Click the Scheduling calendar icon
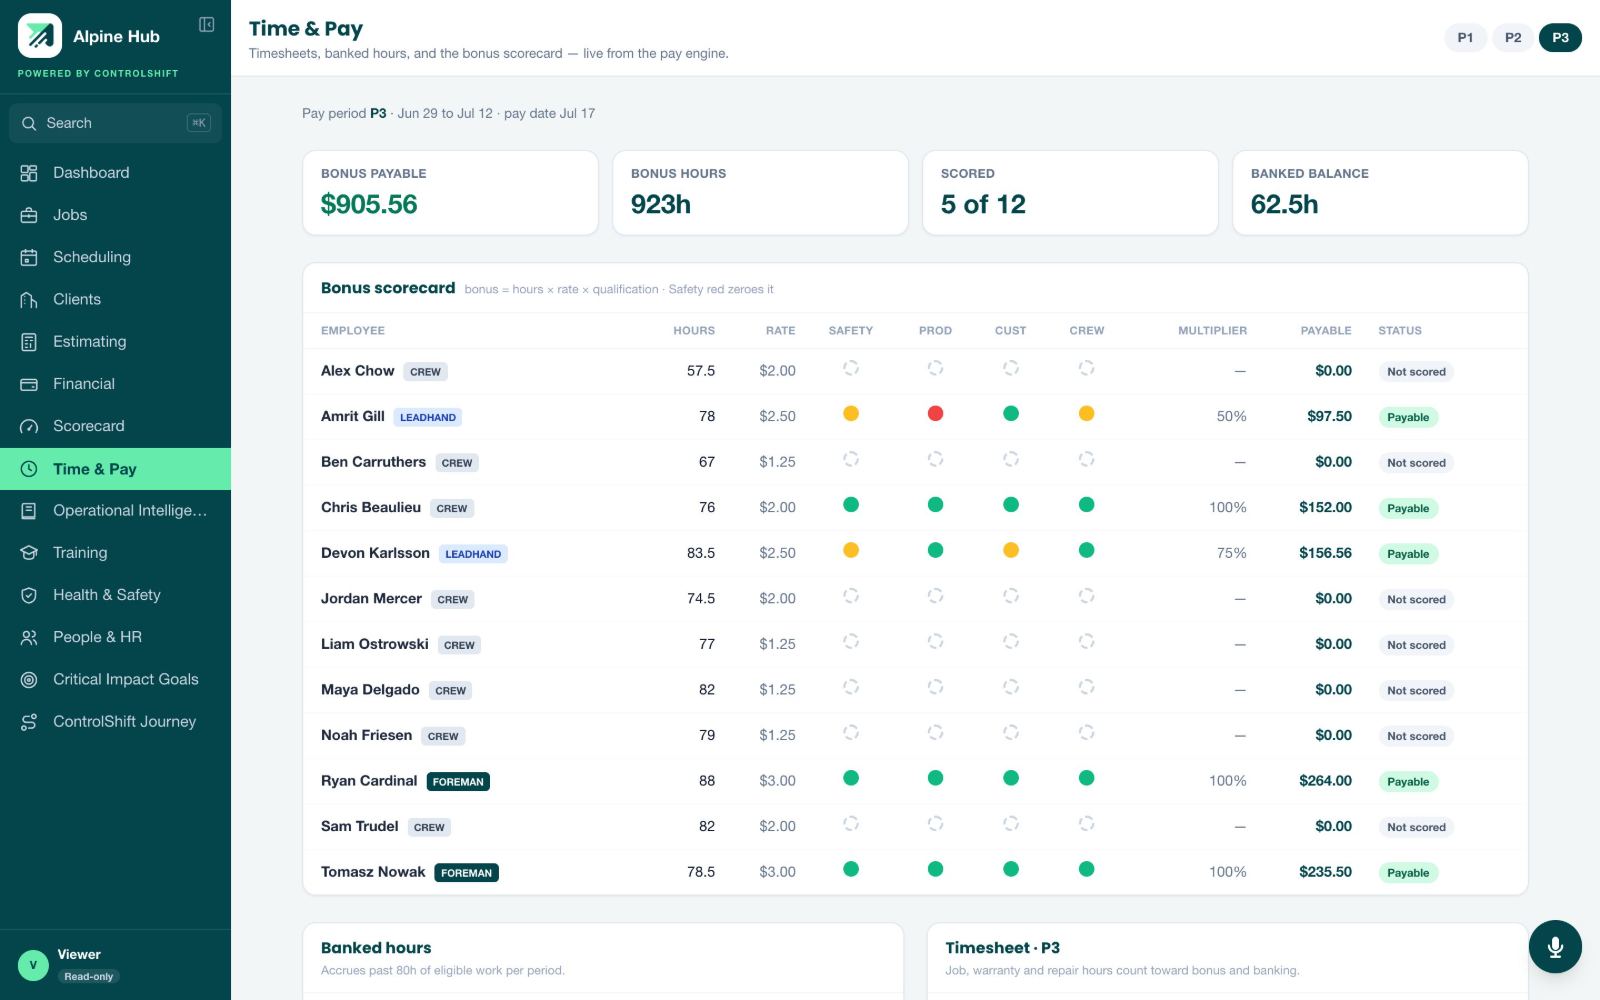Screen dimensions: 1600x1000 pyautogui.click(x=29, y=257)
